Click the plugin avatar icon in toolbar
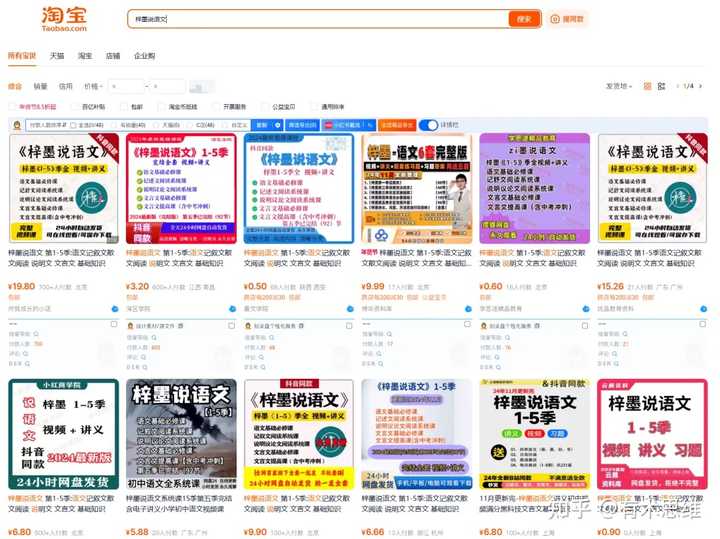Viewport: 720px width, 539px height. point(17,125)
